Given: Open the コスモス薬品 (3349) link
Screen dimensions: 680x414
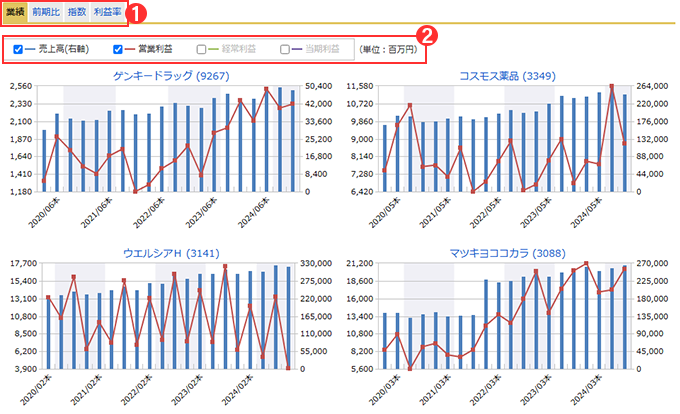Looking at the screenshot, I should coord(507,76).
